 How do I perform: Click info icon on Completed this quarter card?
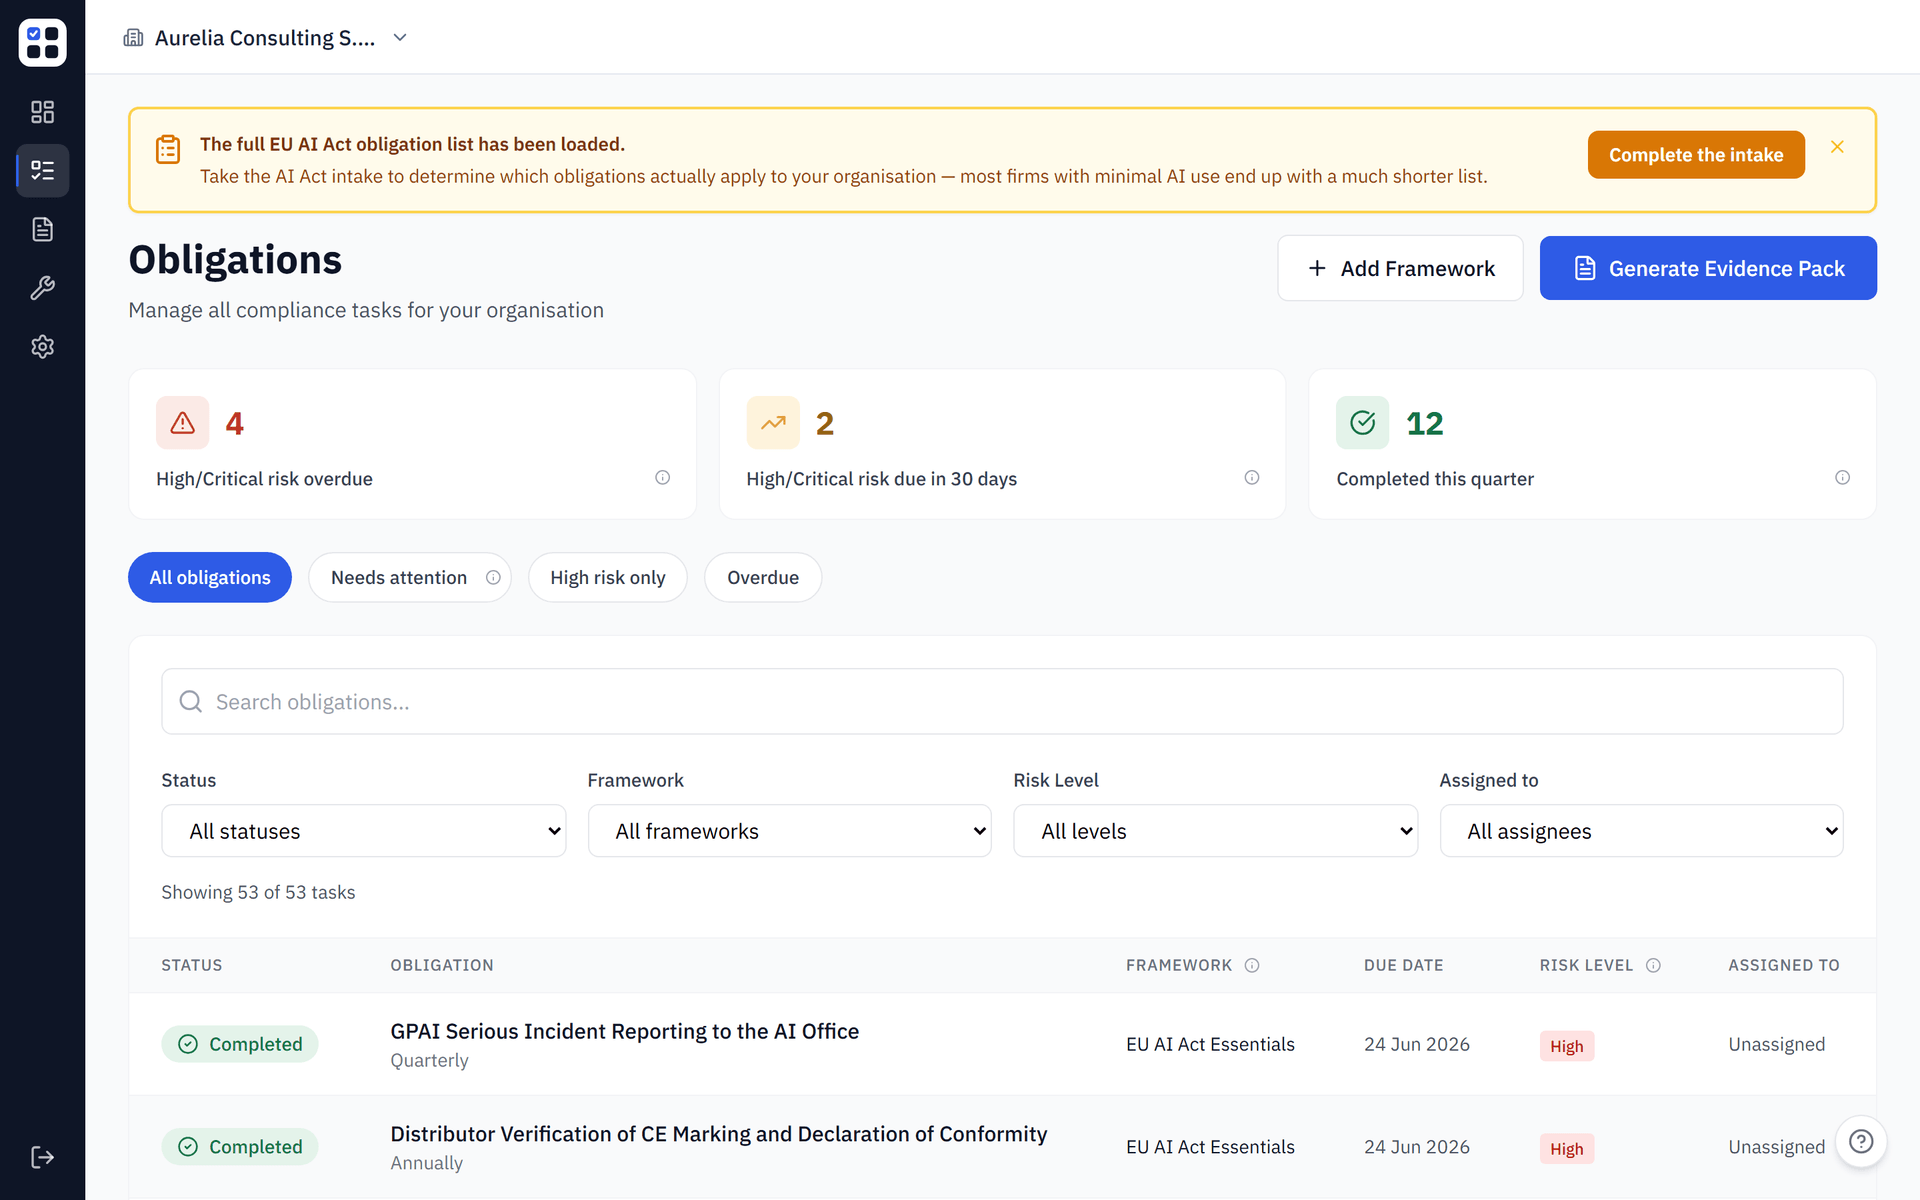click(x=1842, y=478)
